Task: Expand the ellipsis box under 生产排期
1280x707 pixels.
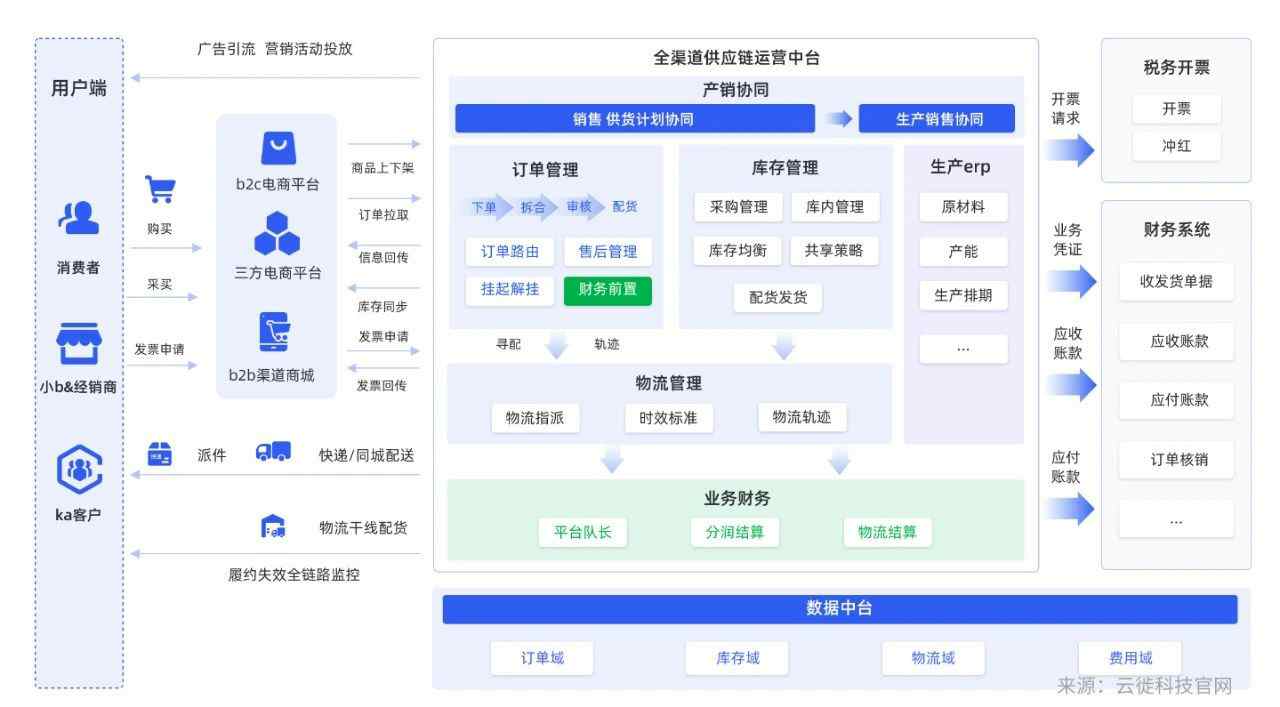Action: pyautogui.click(x=963, y=348)
